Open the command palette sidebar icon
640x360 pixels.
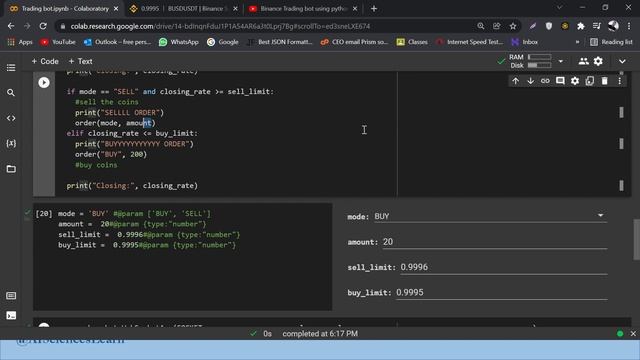click(11, 296)
